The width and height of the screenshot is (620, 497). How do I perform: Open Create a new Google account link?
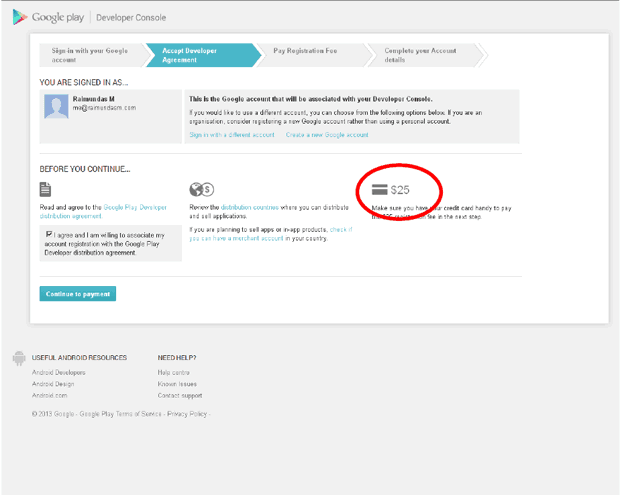(x=327, y=135)
